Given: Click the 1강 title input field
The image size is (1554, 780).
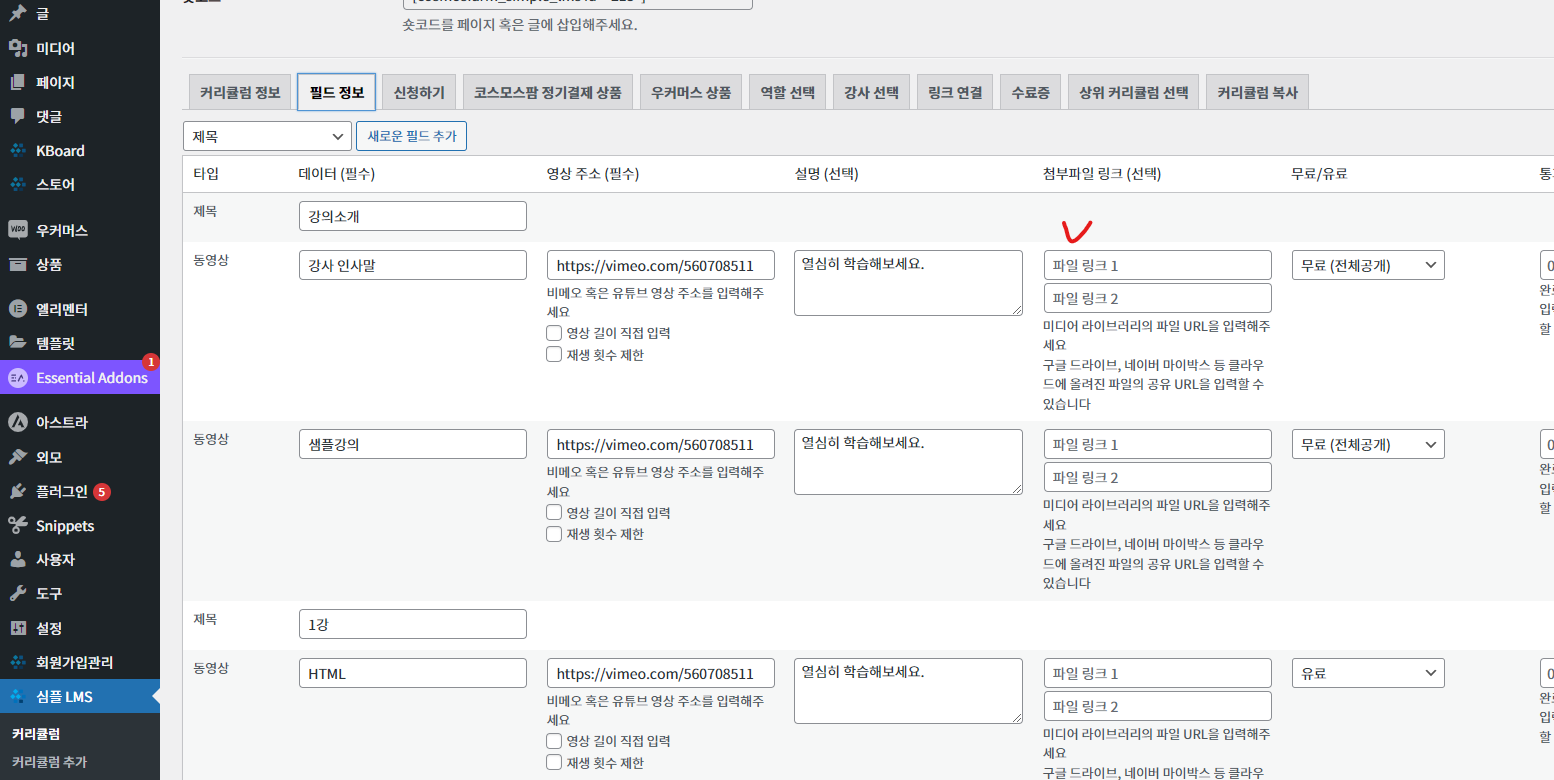Looking at the screenshot, I should tap(412, 624).
